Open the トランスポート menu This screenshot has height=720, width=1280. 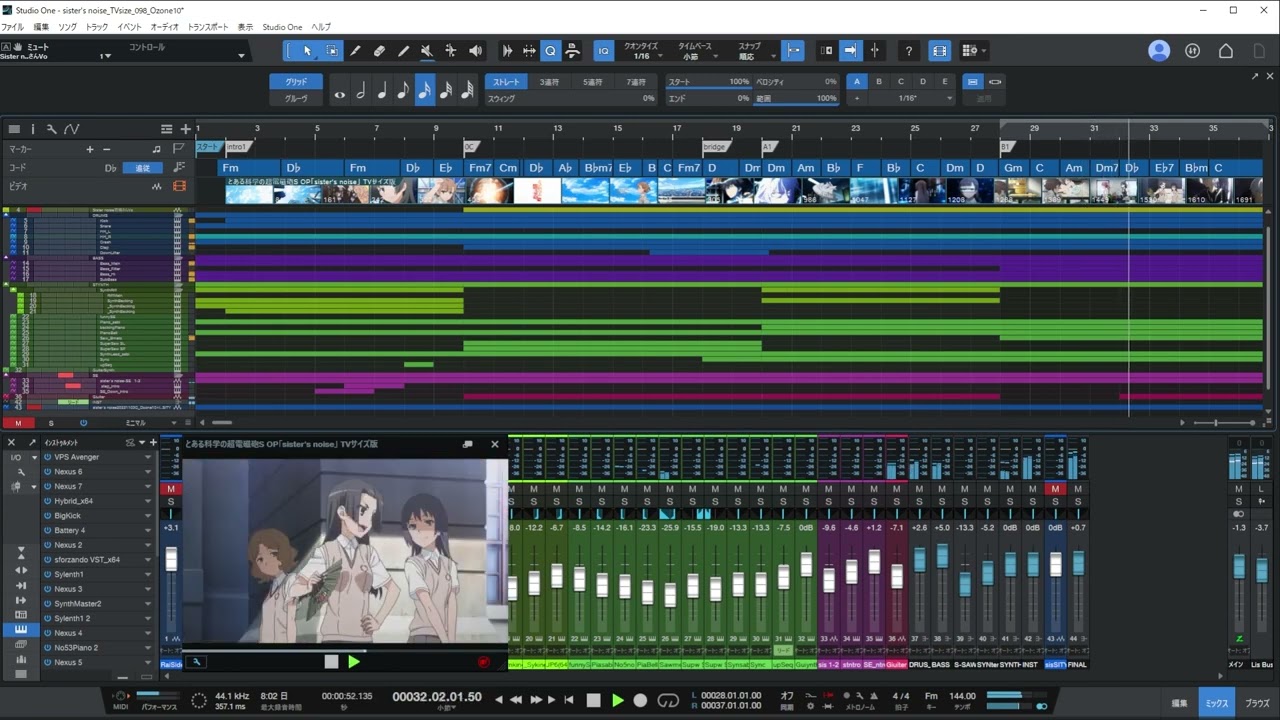[x=208, y=27]
